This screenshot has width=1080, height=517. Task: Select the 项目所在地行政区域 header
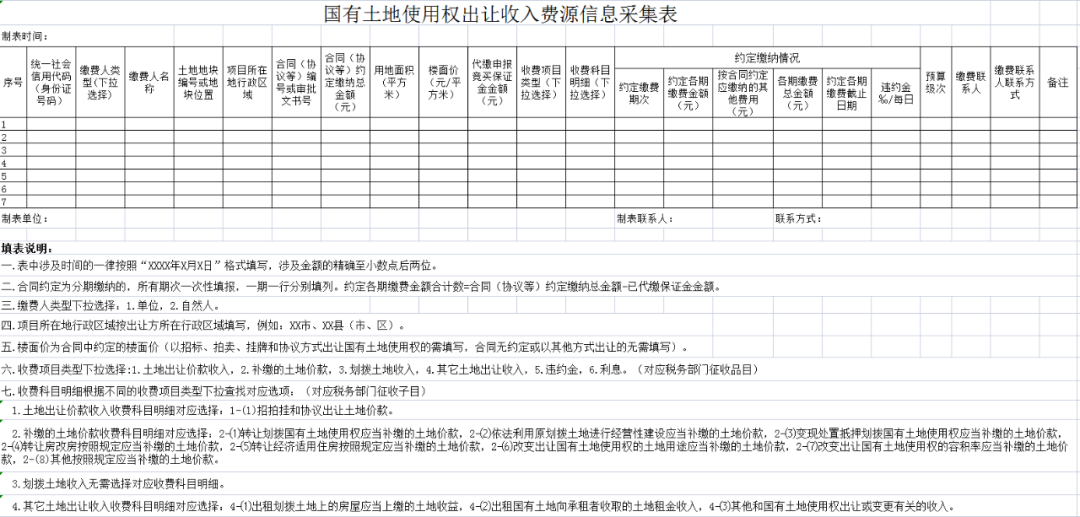coord(247,83)
